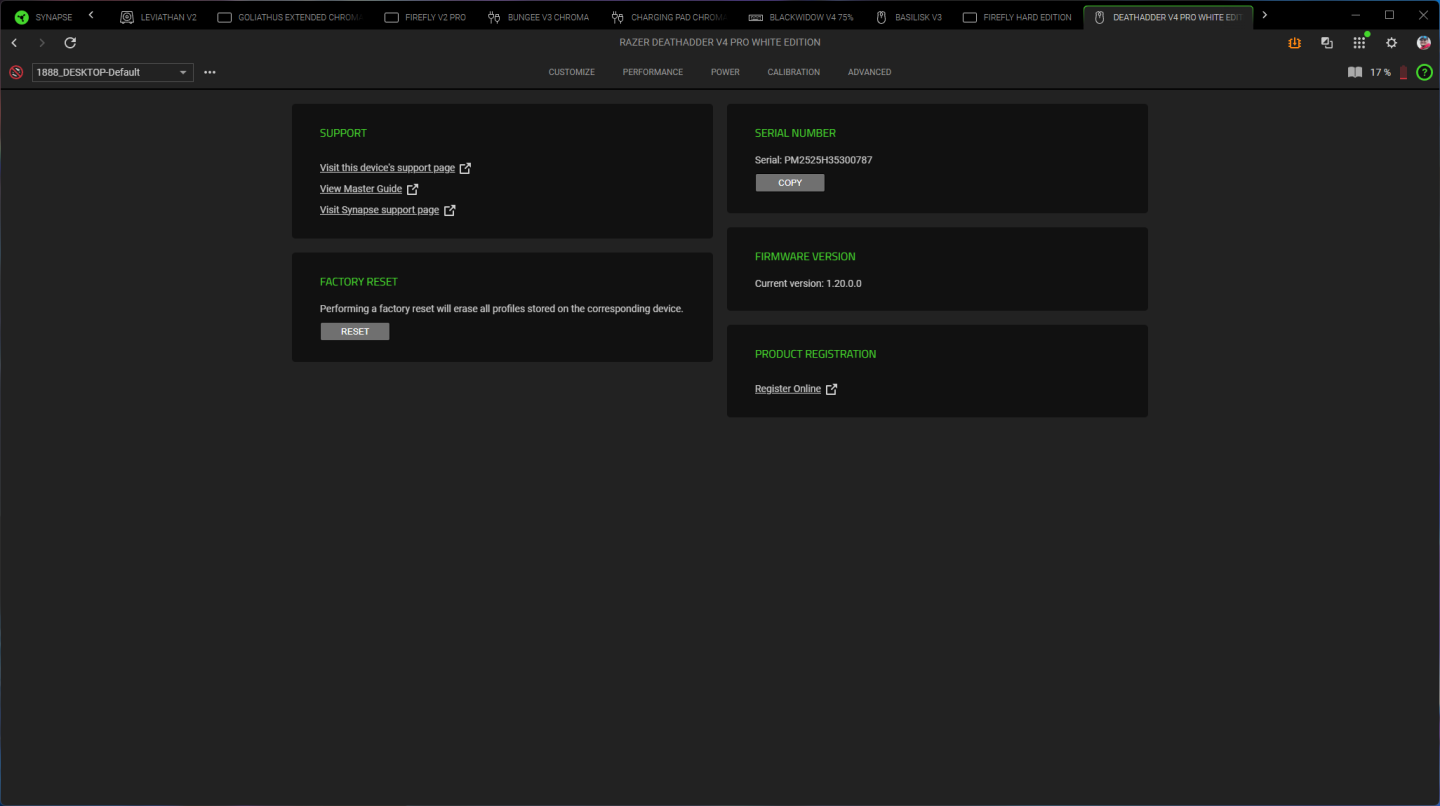The image size is (1440, 806).
Task: Click the Firmware Version heading
Action: point(805,257)
